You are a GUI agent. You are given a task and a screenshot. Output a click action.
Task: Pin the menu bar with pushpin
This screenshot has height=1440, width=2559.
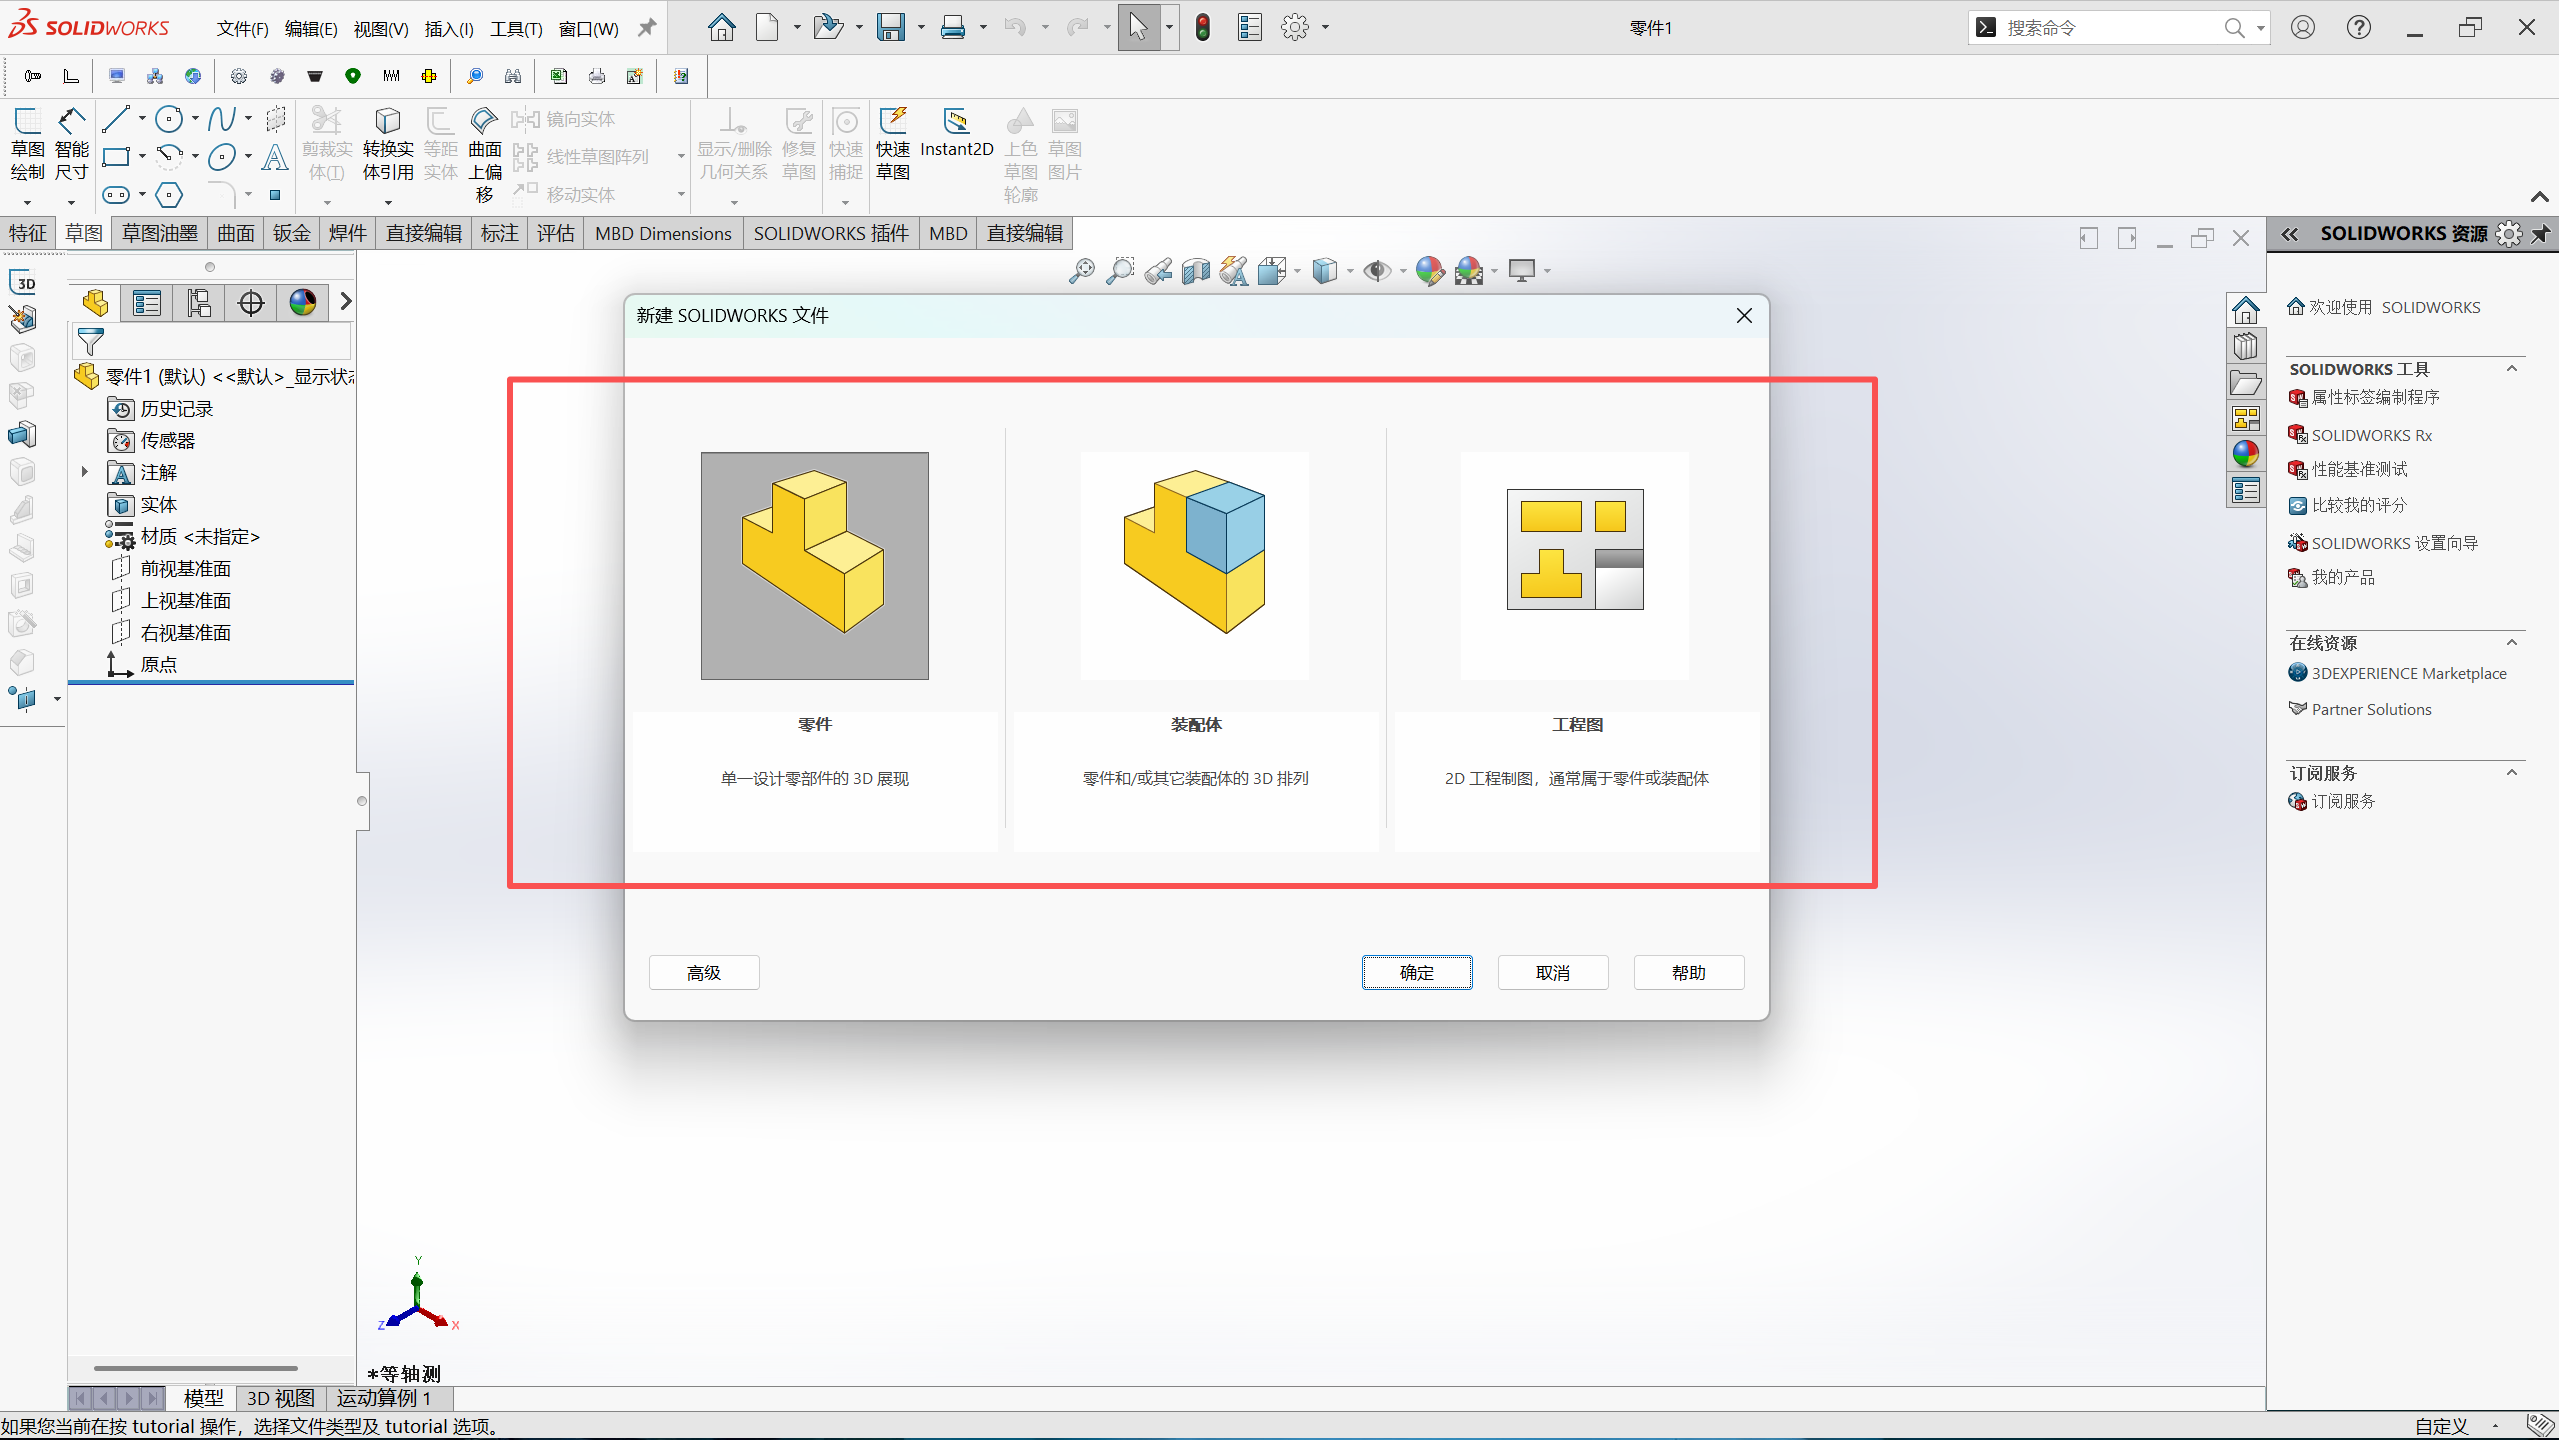[x=647, y=28]
